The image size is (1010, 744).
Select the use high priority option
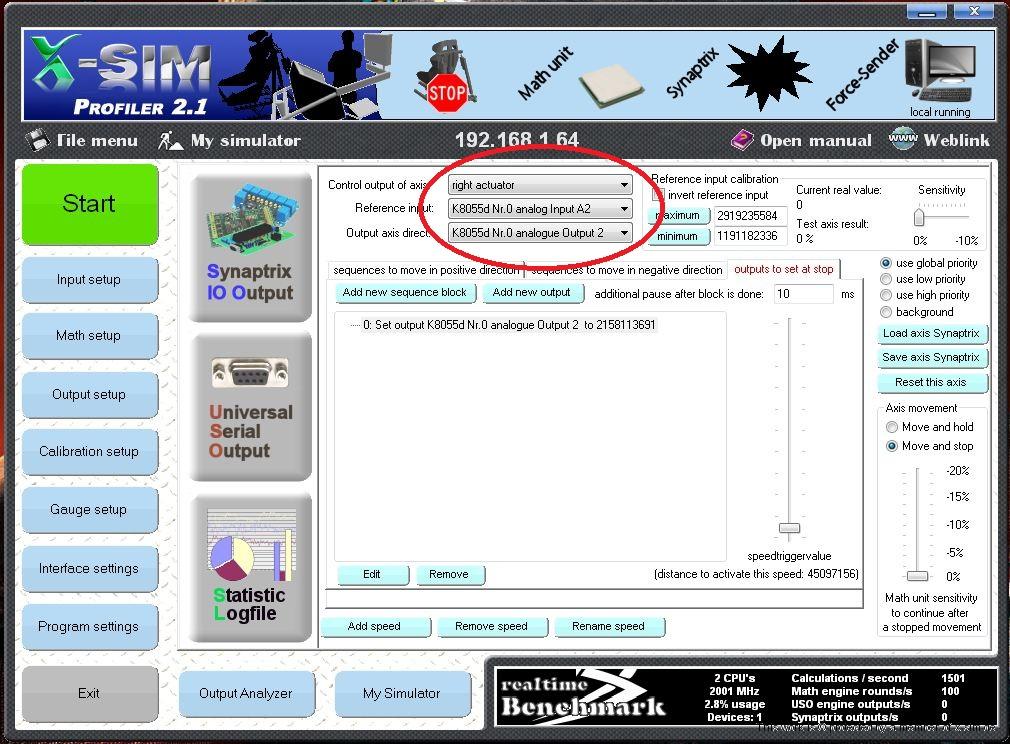tap(887, 295)
